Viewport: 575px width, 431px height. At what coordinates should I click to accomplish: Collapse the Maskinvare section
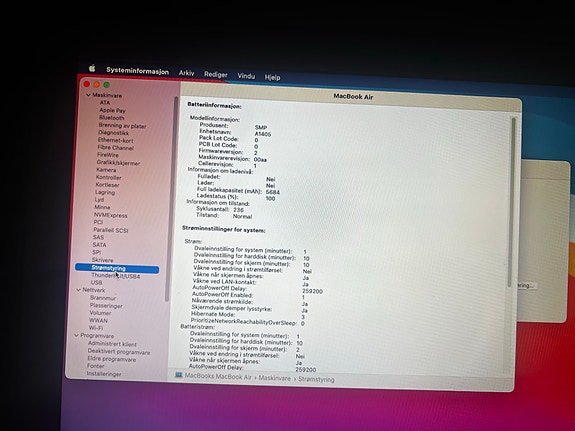click(88, 95)
